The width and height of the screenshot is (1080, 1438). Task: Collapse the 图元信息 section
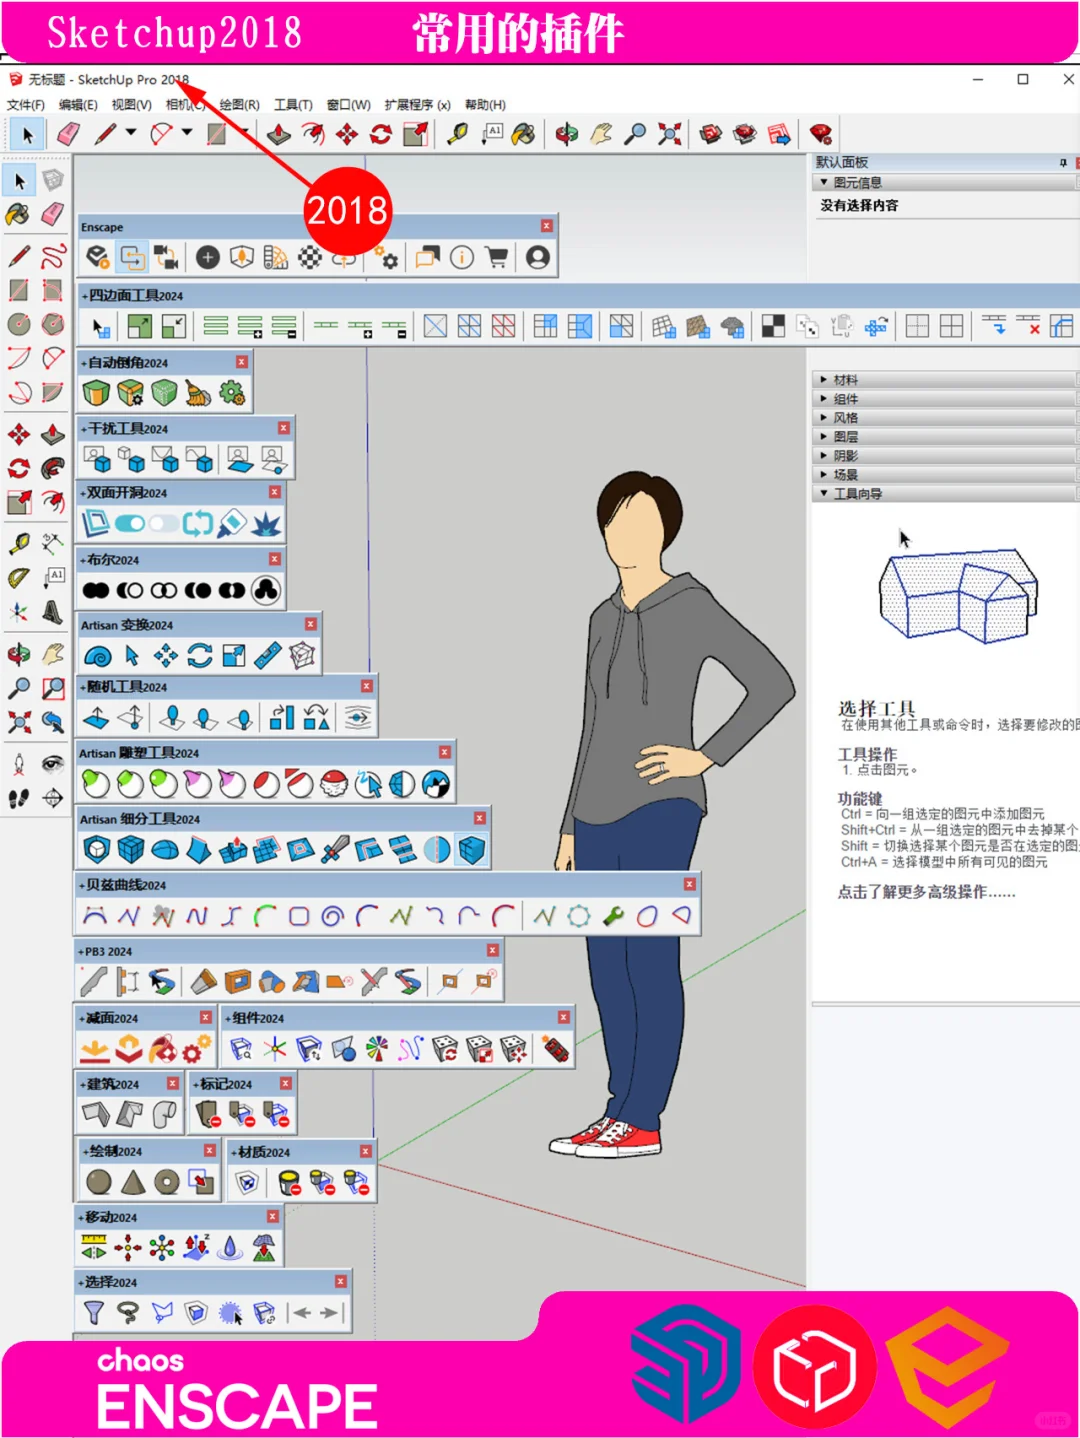click(822, 182)
